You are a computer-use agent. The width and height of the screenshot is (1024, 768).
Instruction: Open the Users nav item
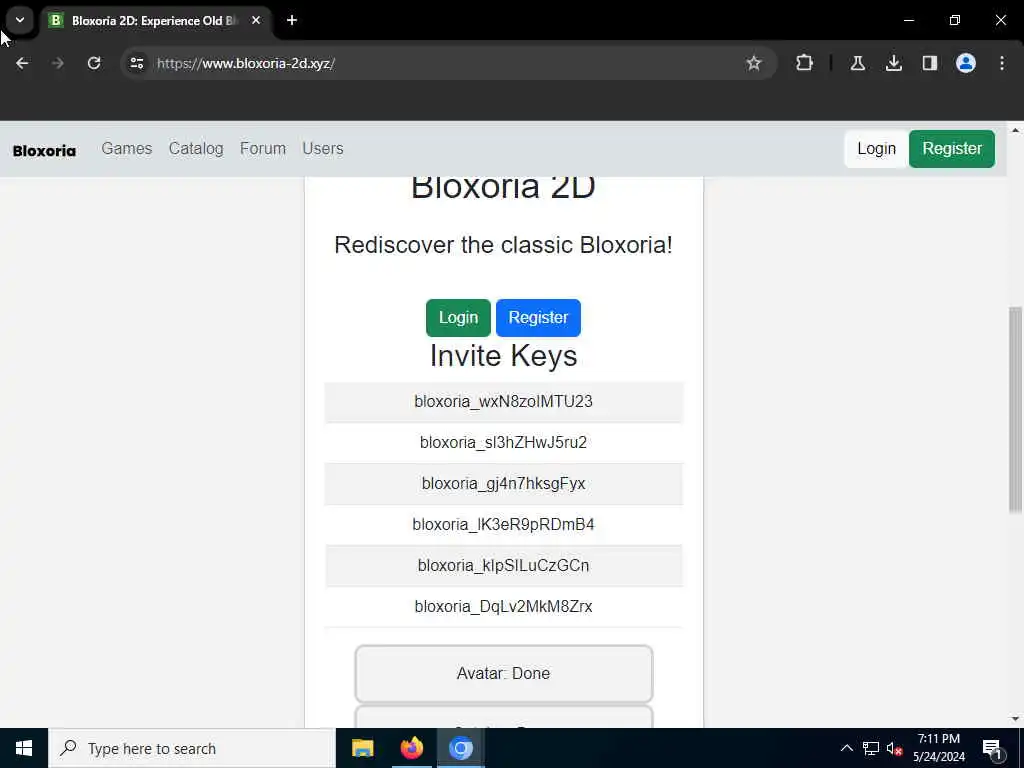(323, 149)
